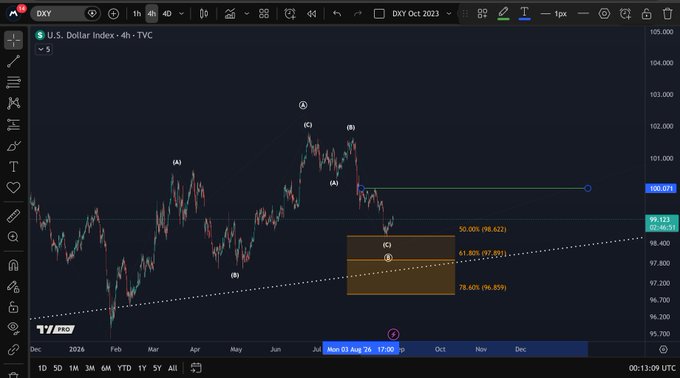
Task: Select the text annotation tool in sidebar
Action: (13, 166)
